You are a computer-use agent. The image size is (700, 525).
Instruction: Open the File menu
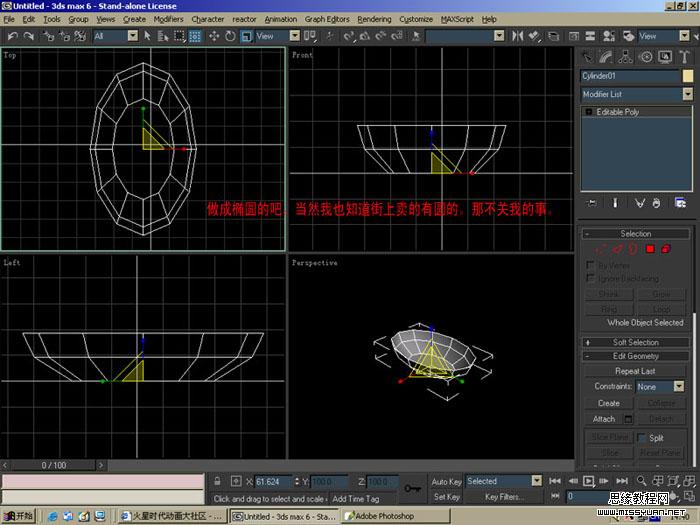[x=9, y=19]
